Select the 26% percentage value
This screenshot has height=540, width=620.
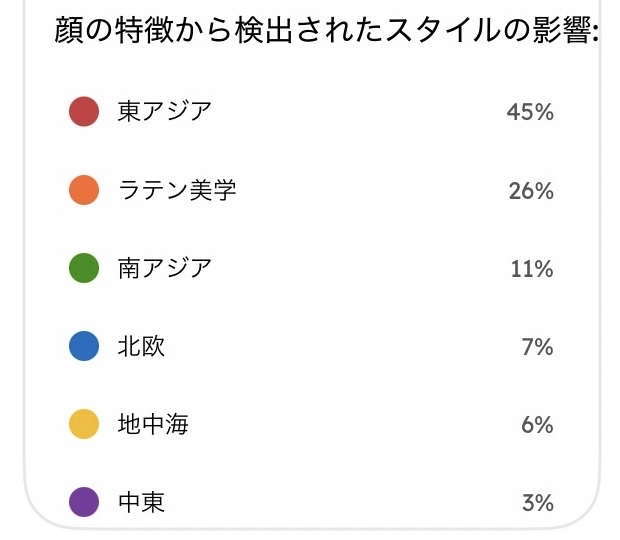531,190
